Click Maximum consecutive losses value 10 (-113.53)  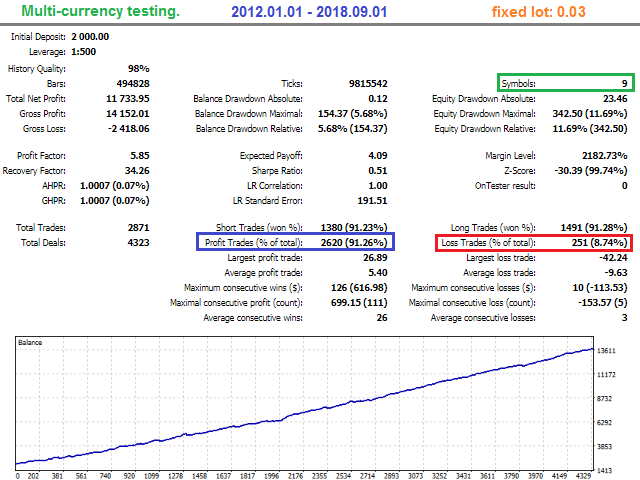click(600, 288)
